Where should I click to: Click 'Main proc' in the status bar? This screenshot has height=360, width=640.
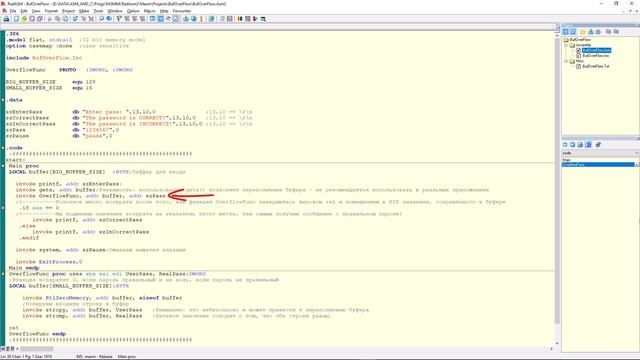[127, 356]
